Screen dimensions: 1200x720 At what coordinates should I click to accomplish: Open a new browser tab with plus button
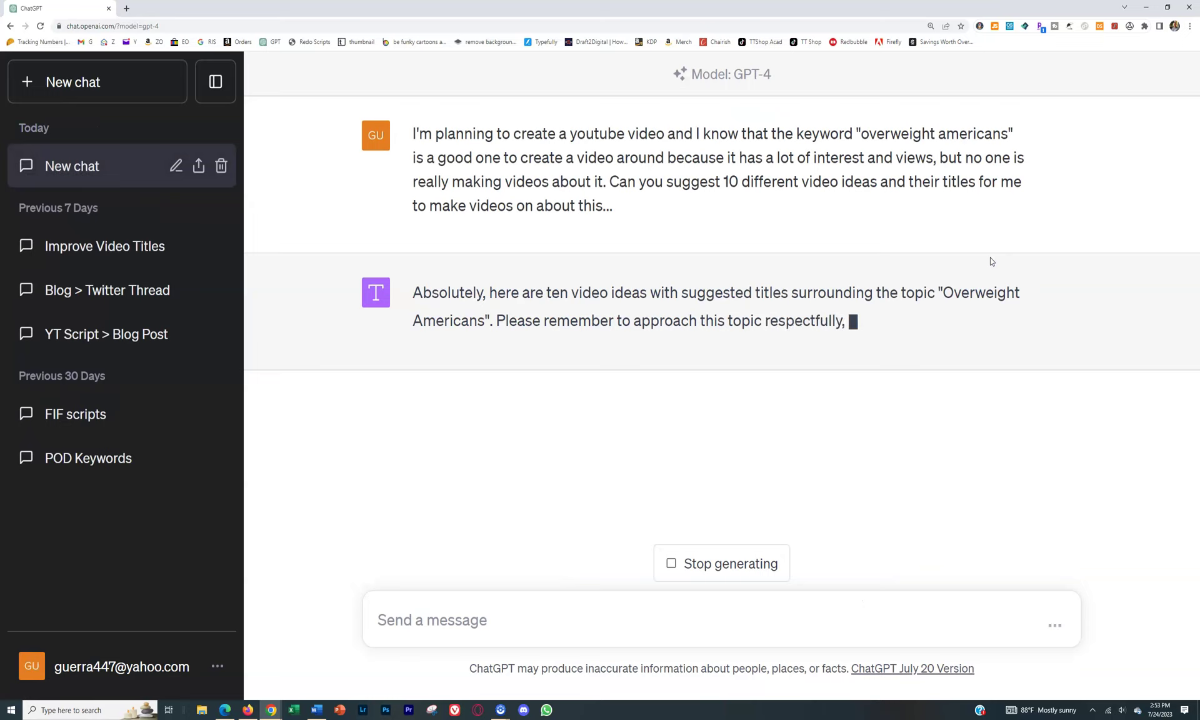(x=126, y=8)
